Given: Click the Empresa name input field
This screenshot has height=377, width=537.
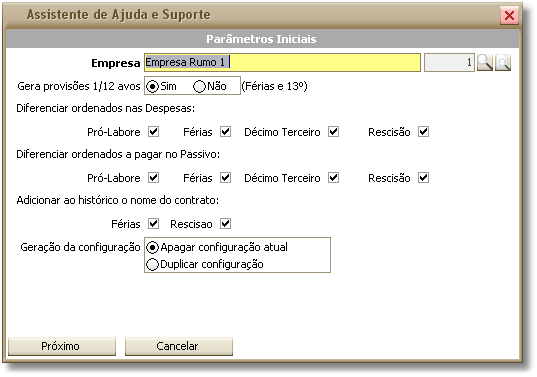Looking at the screenshot, I should (x=282, y=62).
